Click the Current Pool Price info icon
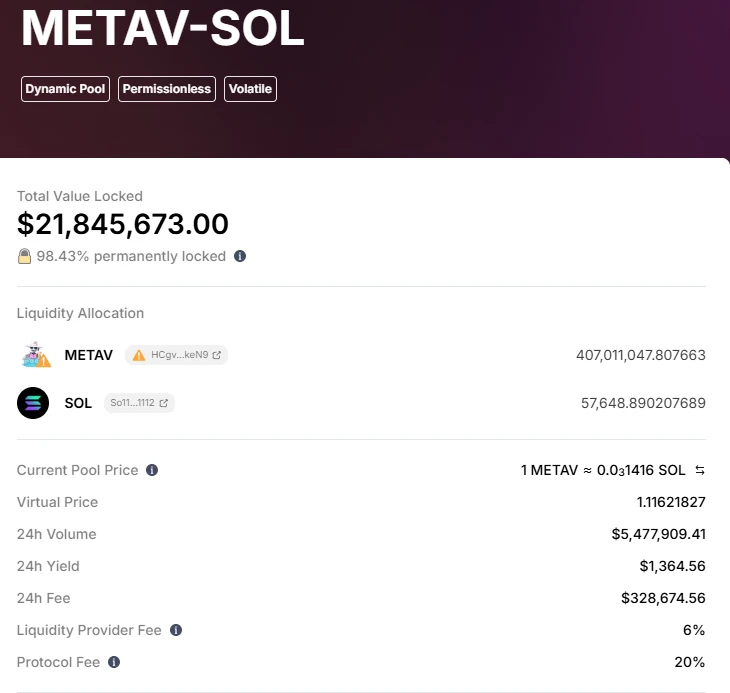This screenshot has width=730, height=693. (152, 470)
